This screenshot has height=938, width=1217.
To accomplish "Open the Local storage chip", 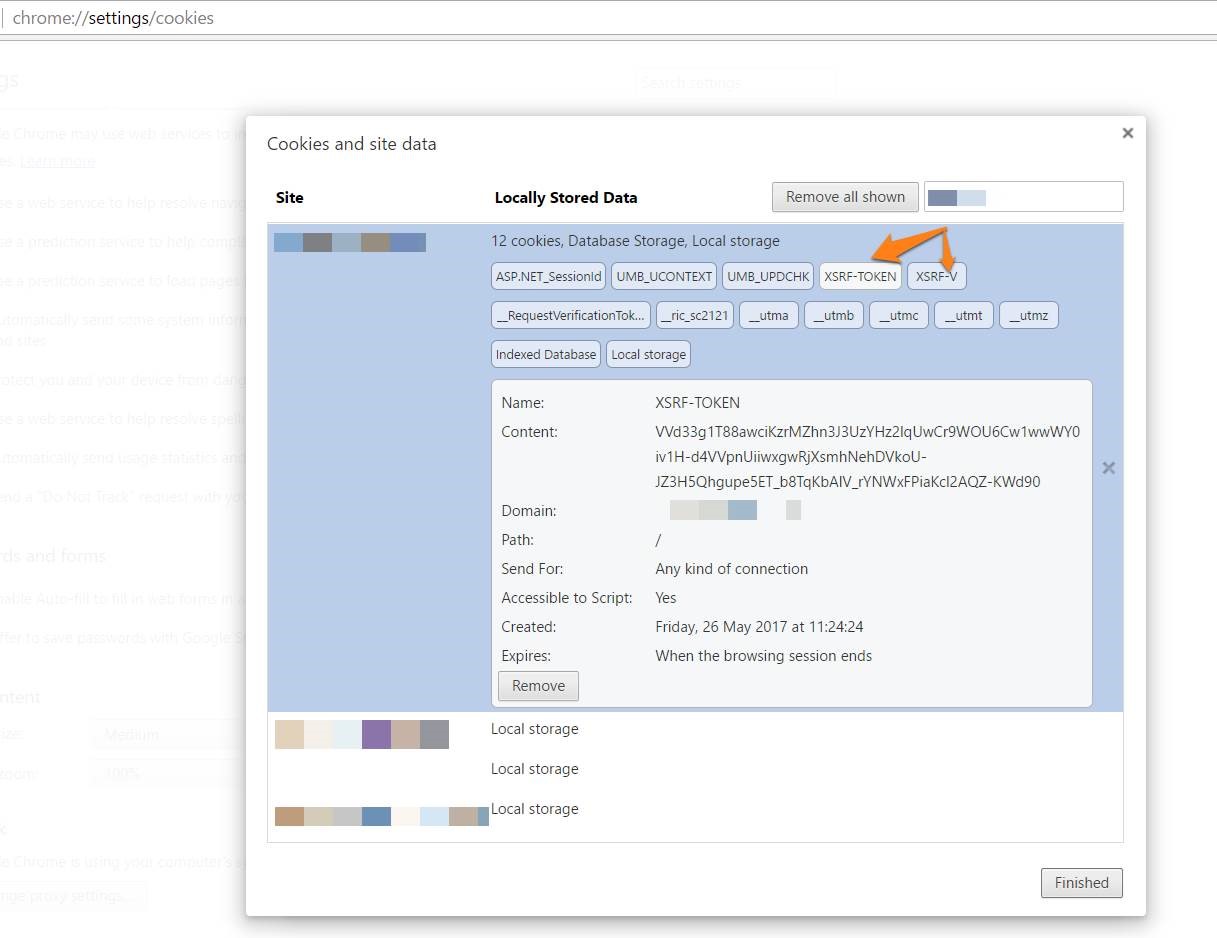I will point(648,354).
